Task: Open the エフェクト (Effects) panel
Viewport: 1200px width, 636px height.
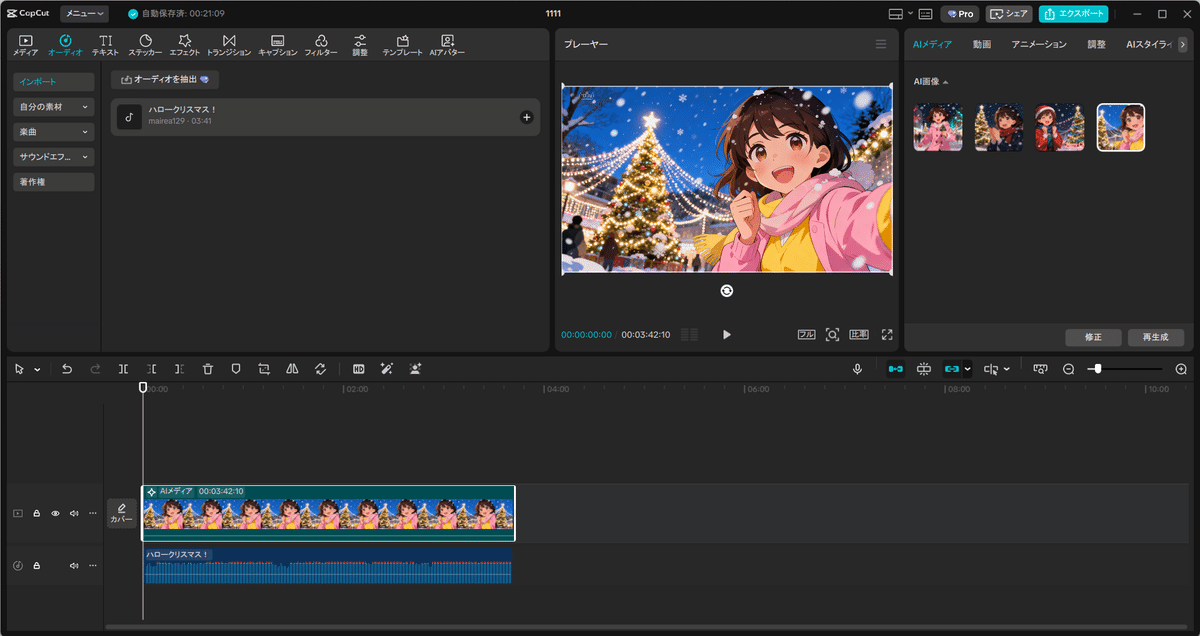Action: coord(185,45)
